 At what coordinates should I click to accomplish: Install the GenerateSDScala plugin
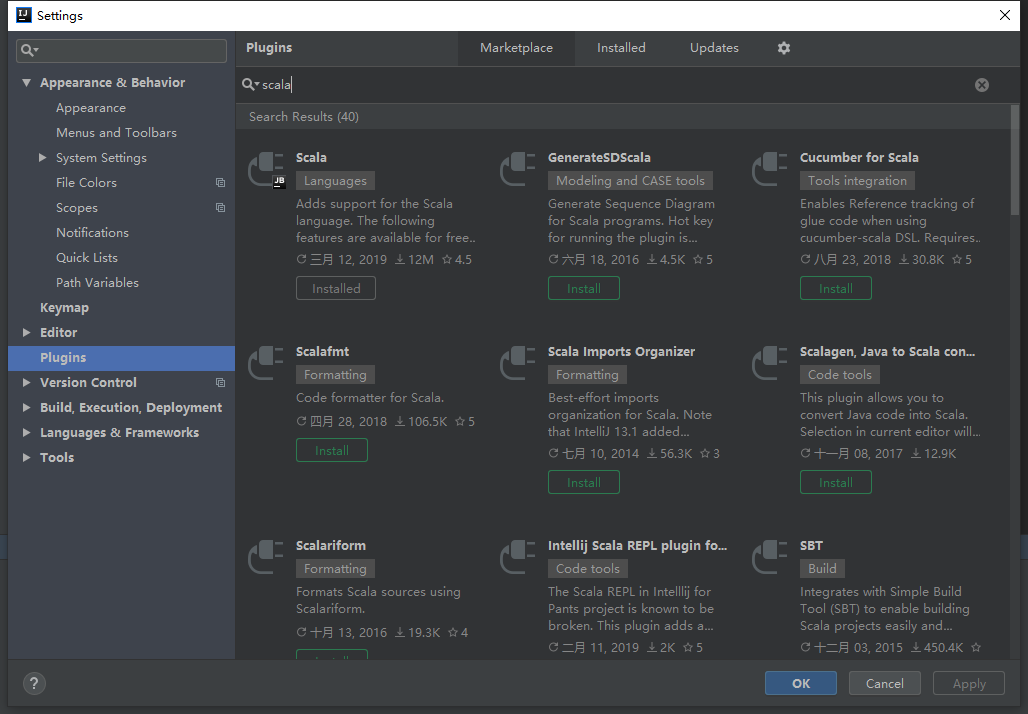583,288
